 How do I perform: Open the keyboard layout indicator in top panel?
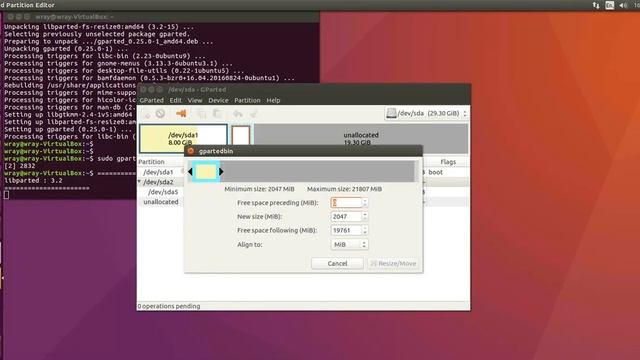(x=609, y=5)
